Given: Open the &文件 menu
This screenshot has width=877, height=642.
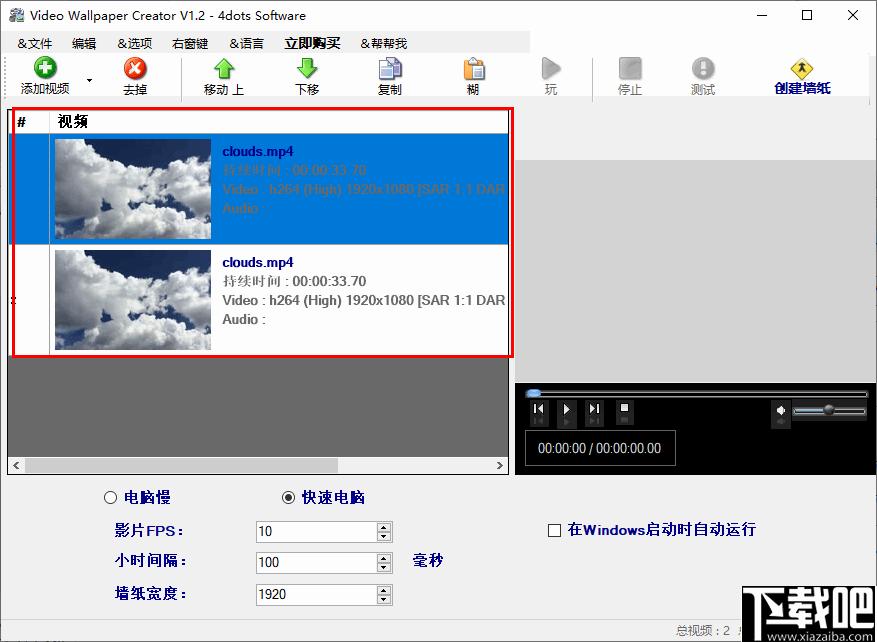Looking at the screenshot, I should click(x=35, y=44).
